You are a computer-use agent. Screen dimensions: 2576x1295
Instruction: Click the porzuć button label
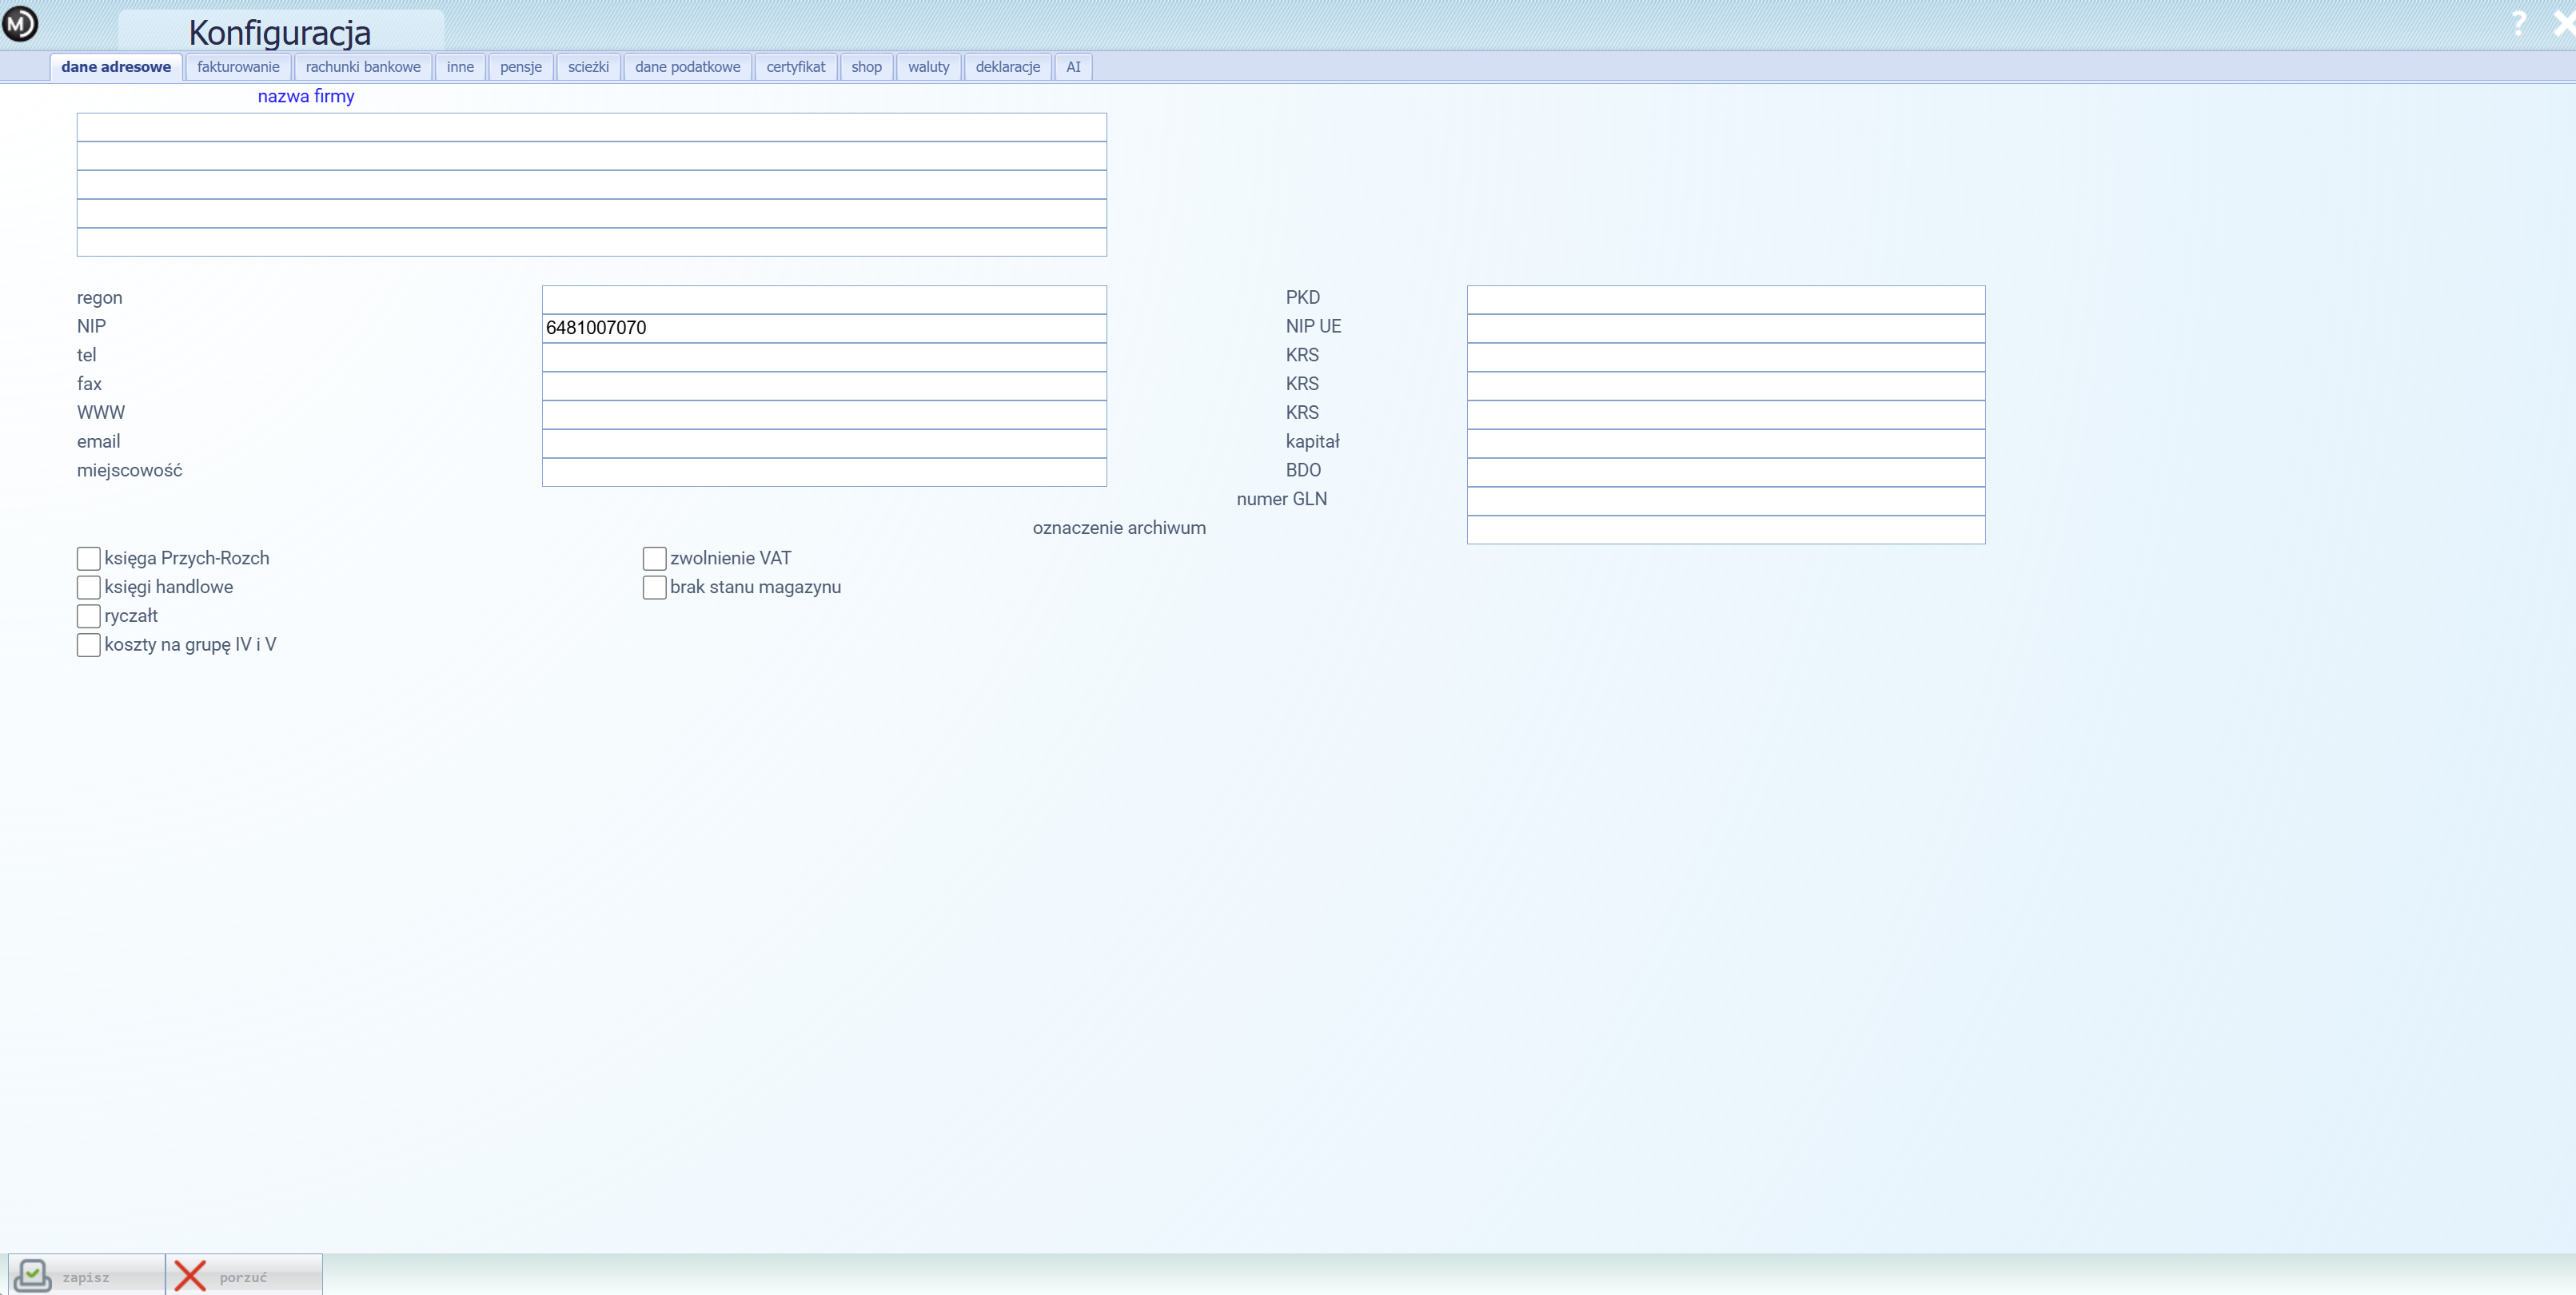click(243, 1278)
